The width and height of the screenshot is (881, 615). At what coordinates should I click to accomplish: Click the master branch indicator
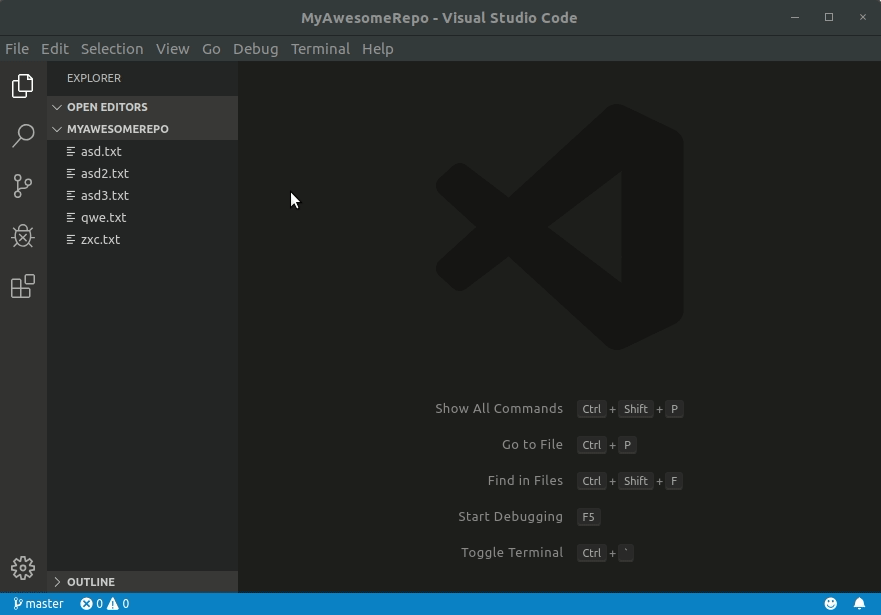pos(38,603)
